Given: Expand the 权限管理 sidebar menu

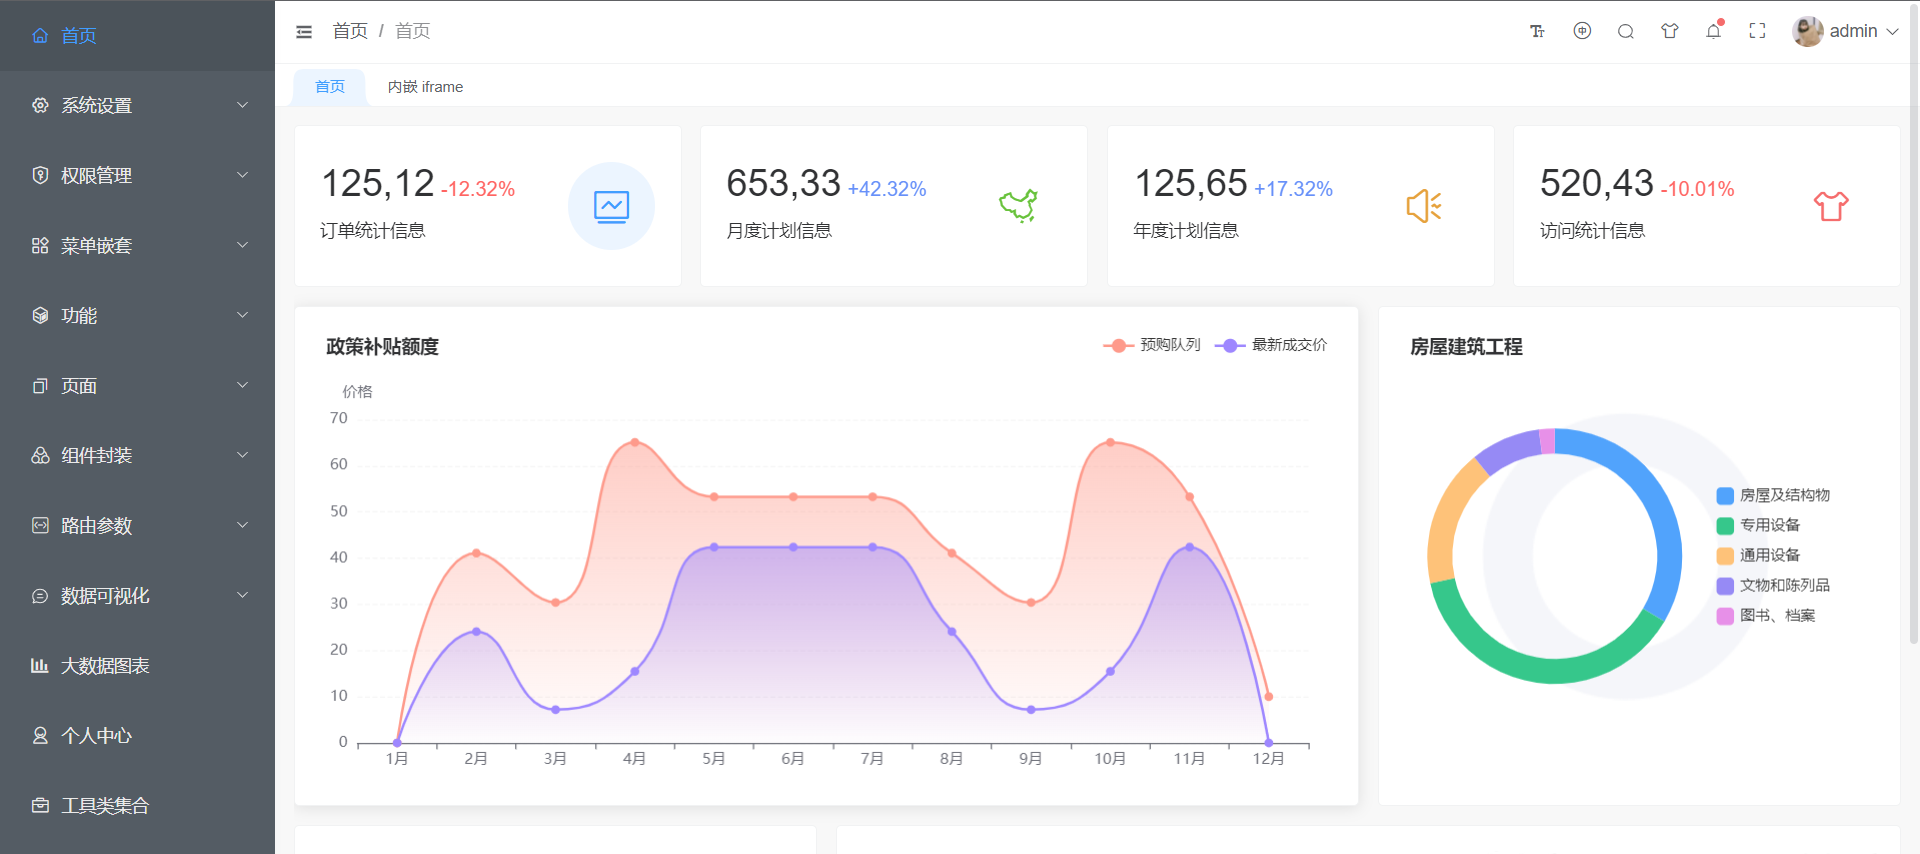Looking at the screenshot, I should [138, 176].
